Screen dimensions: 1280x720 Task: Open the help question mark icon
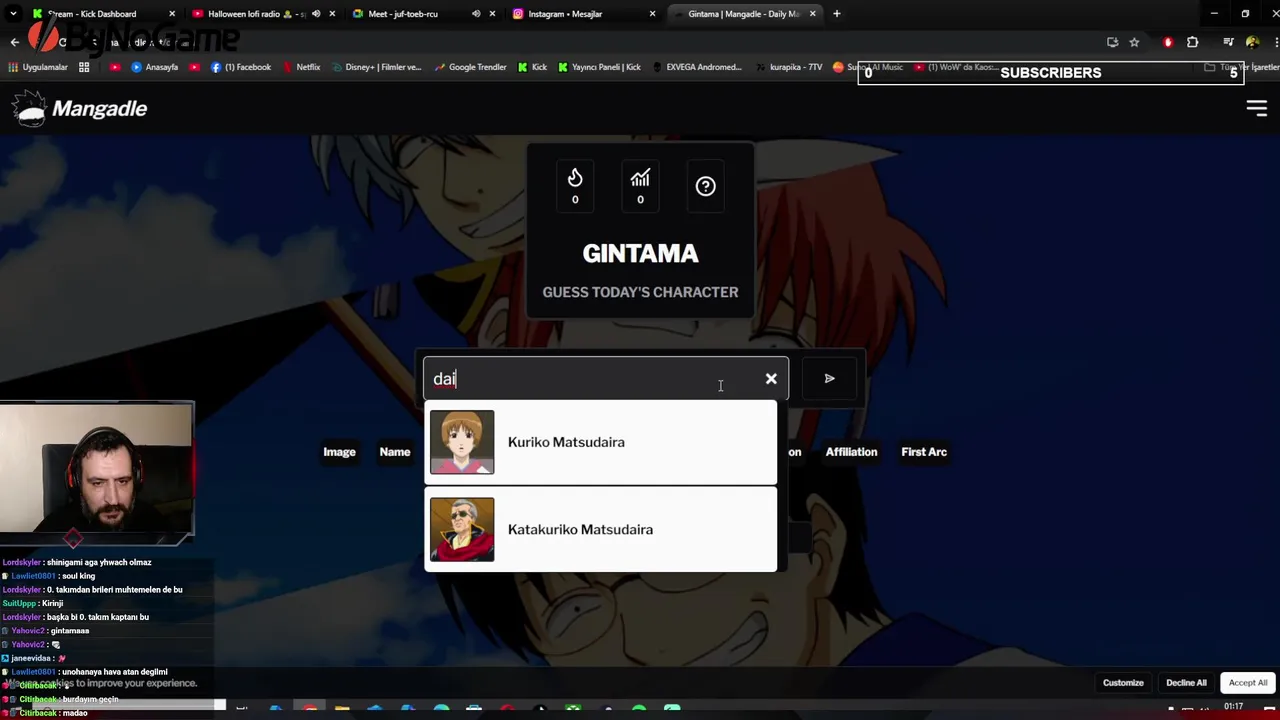[706, 186]
